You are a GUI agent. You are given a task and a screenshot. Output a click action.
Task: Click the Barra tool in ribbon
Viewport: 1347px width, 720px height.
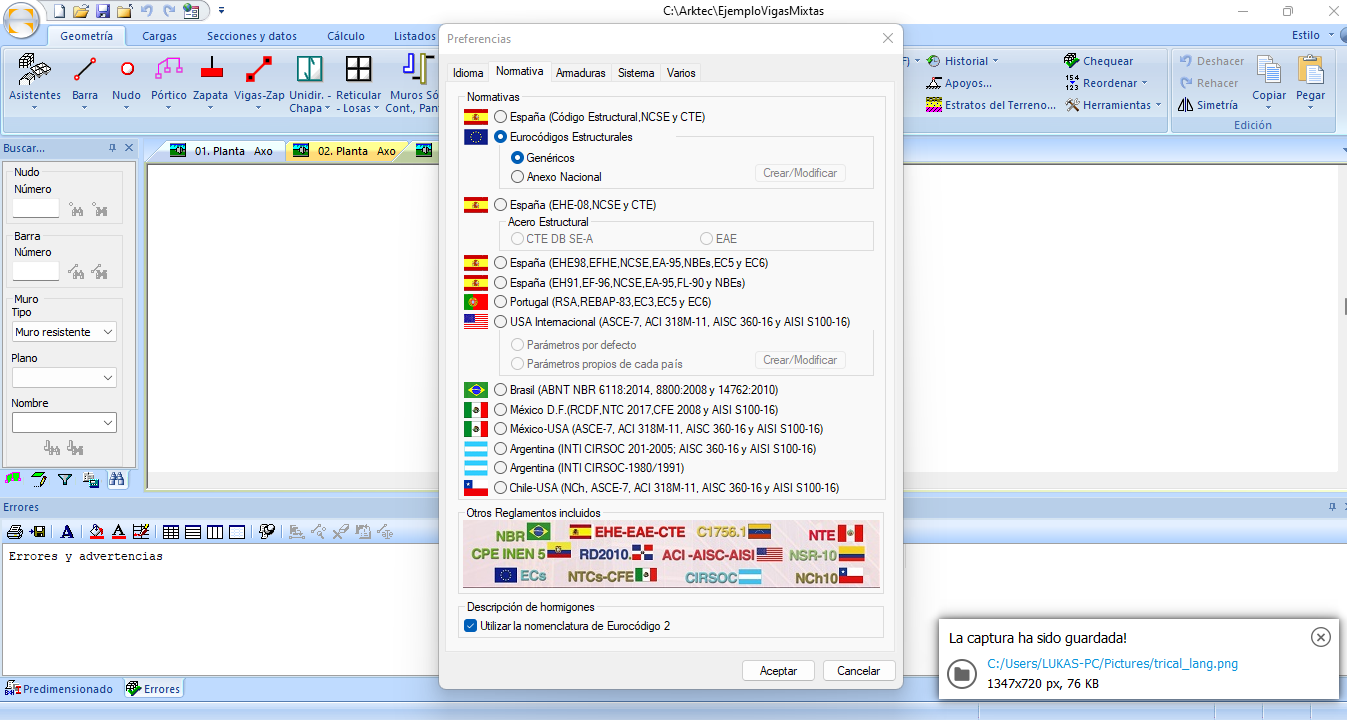click(85, 79)
